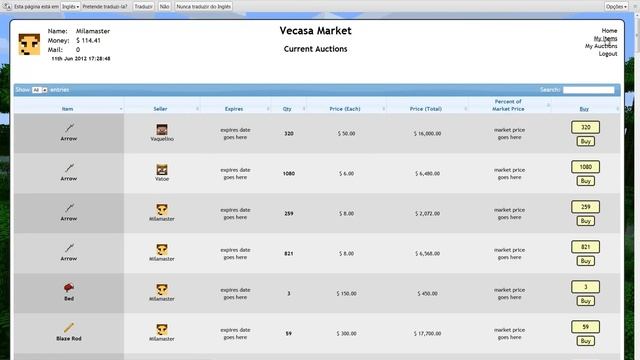The width and height of the screenshot is (640, 360).
Task: Click quantity field showing 320
Action: click(x=585, y=127)
